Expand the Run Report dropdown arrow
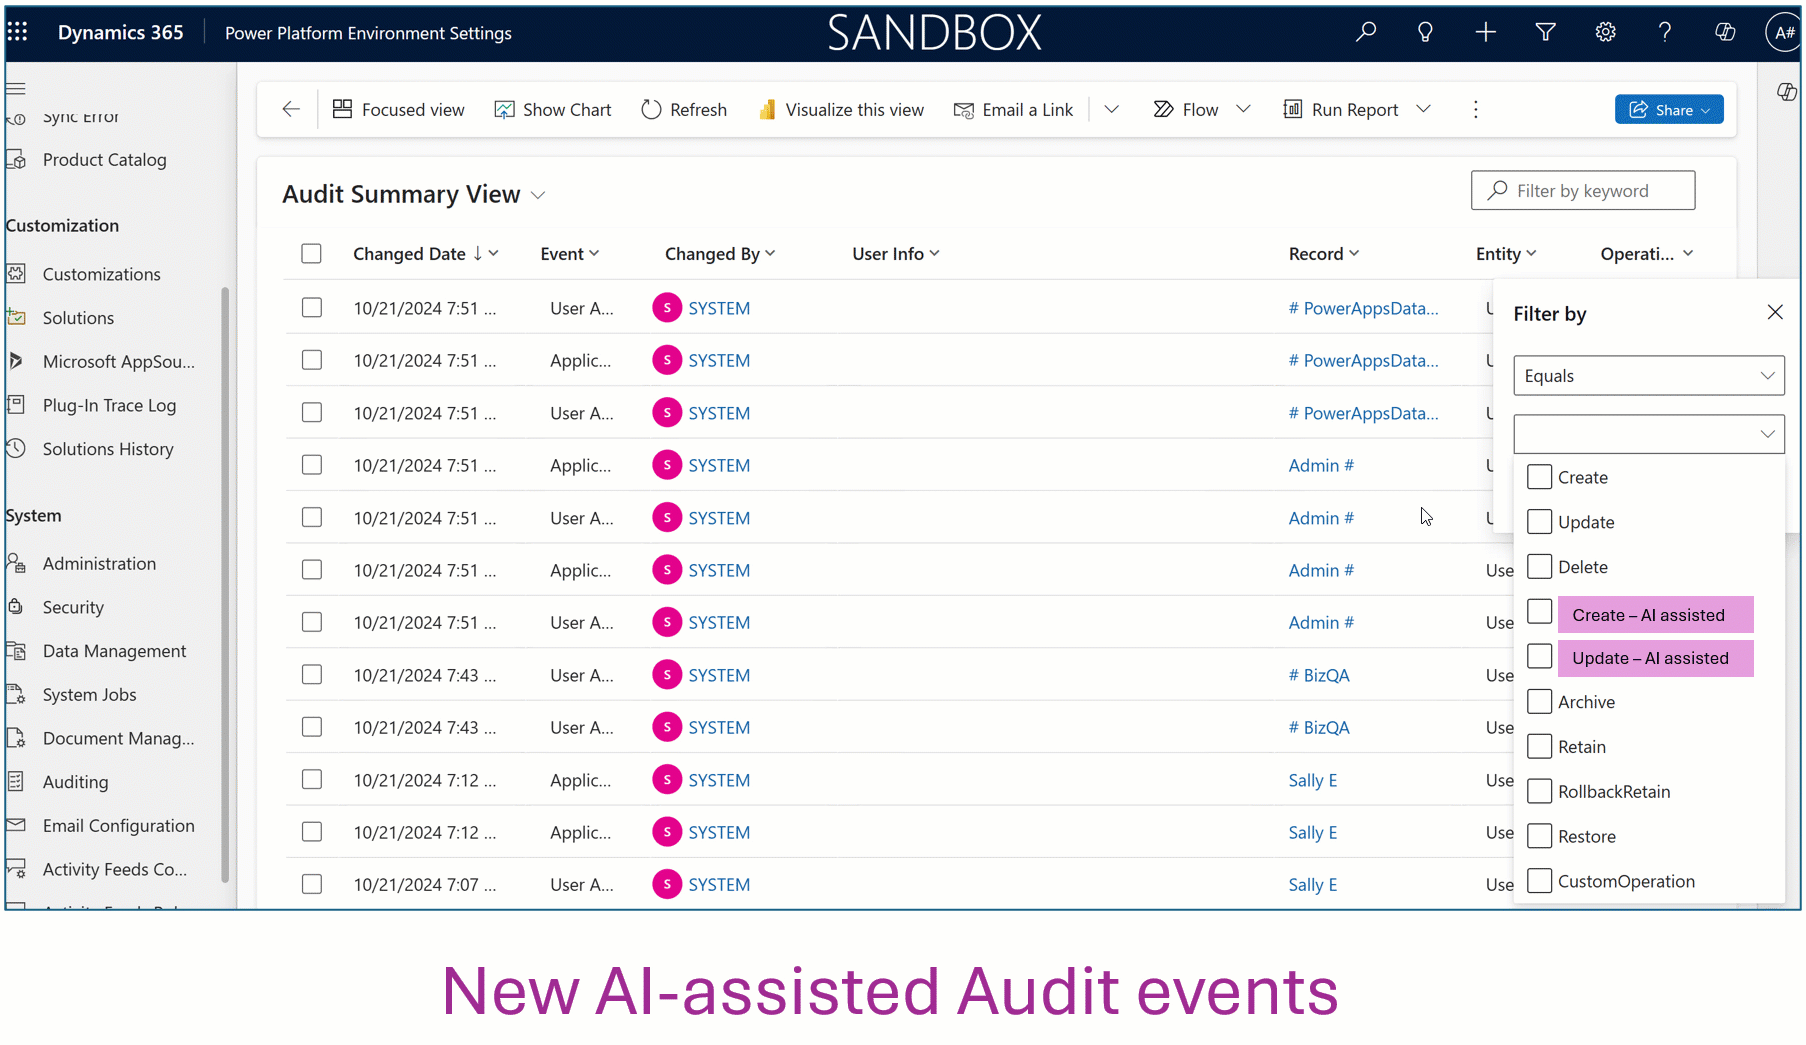 [x=1424, y=109]
